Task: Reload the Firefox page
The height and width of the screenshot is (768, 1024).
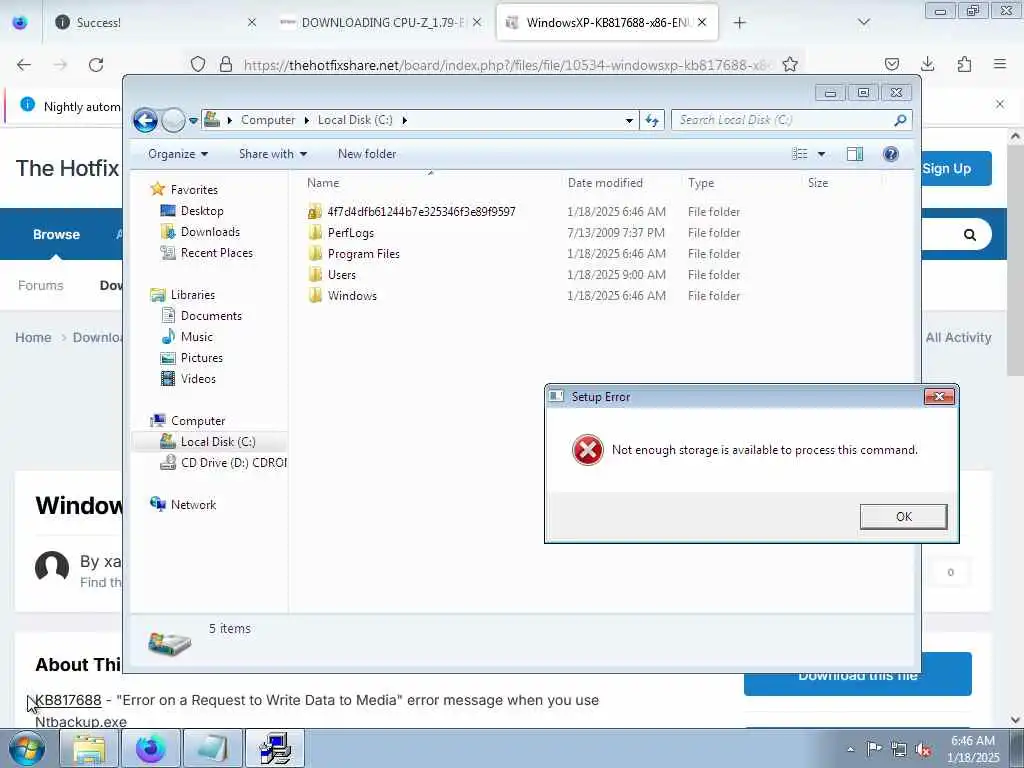Action: (96, 65)
